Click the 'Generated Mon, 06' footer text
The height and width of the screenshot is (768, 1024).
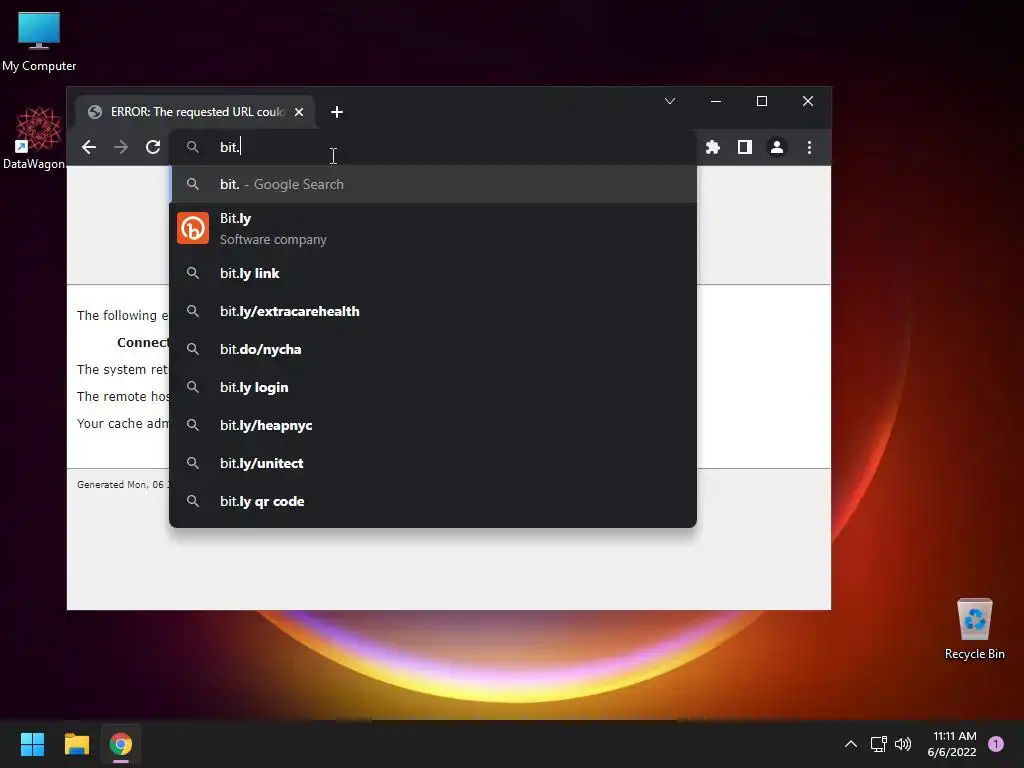point(123,485)
